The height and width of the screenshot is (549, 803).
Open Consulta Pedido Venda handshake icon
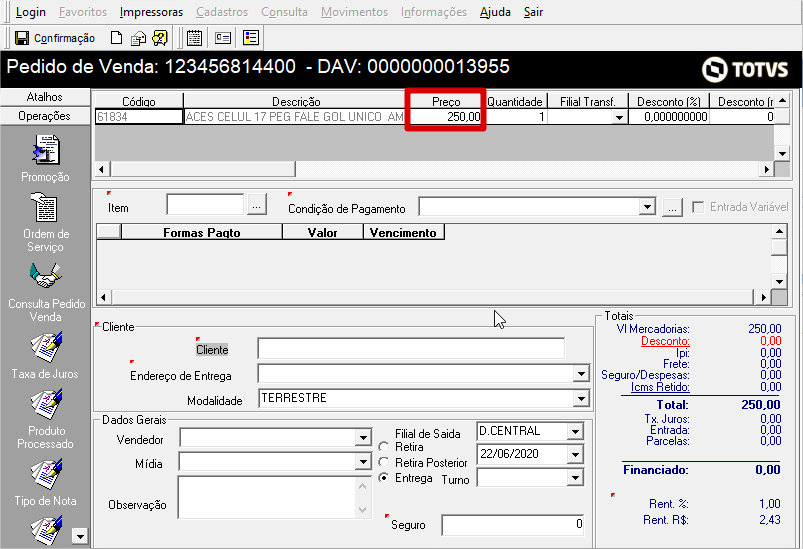tap(46, 276)
